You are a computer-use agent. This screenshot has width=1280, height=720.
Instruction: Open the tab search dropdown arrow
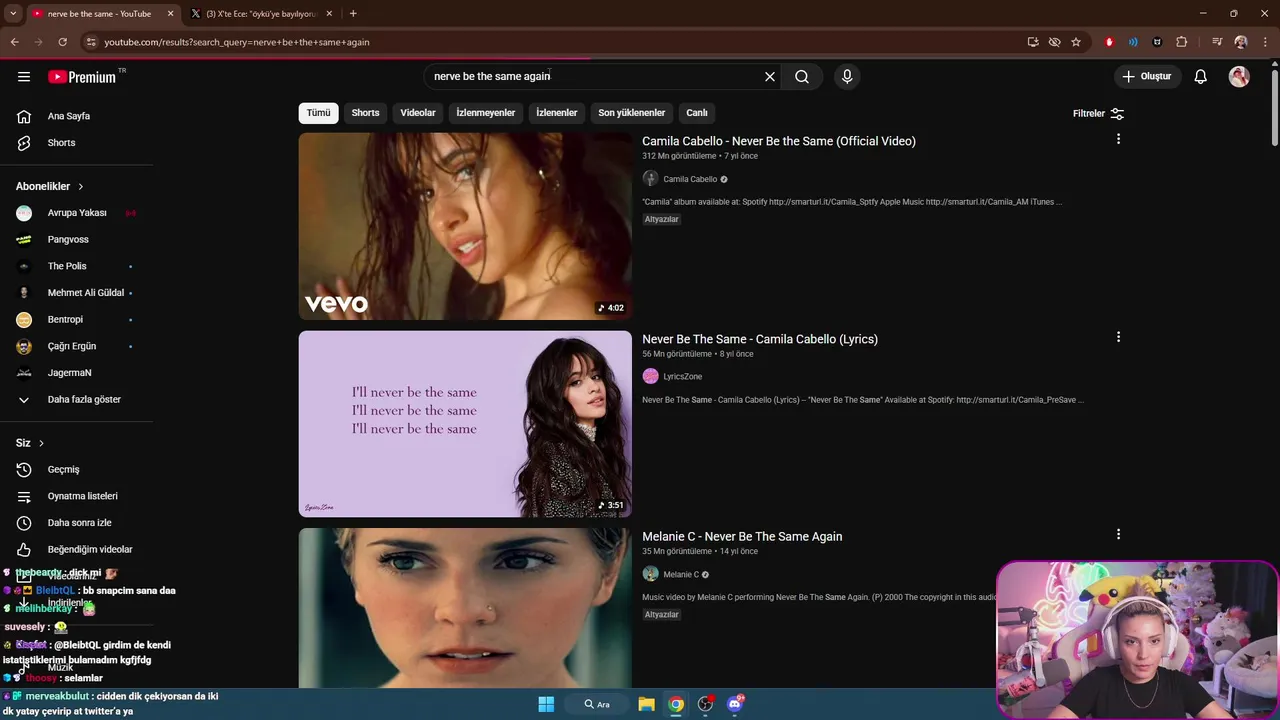(x=13, y=14)
